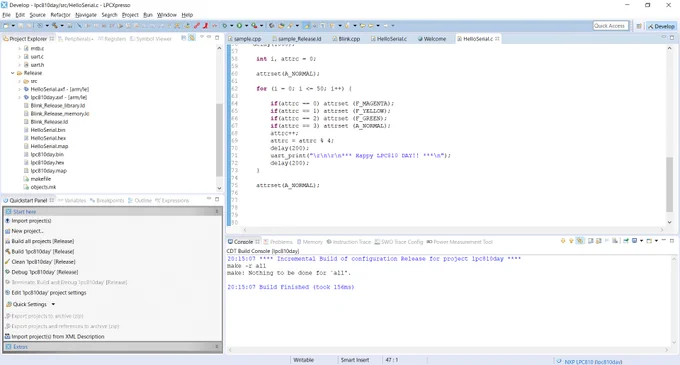Switch to the Welcome tab
Viewport: 680px width, 365px height.
point(432,39)
